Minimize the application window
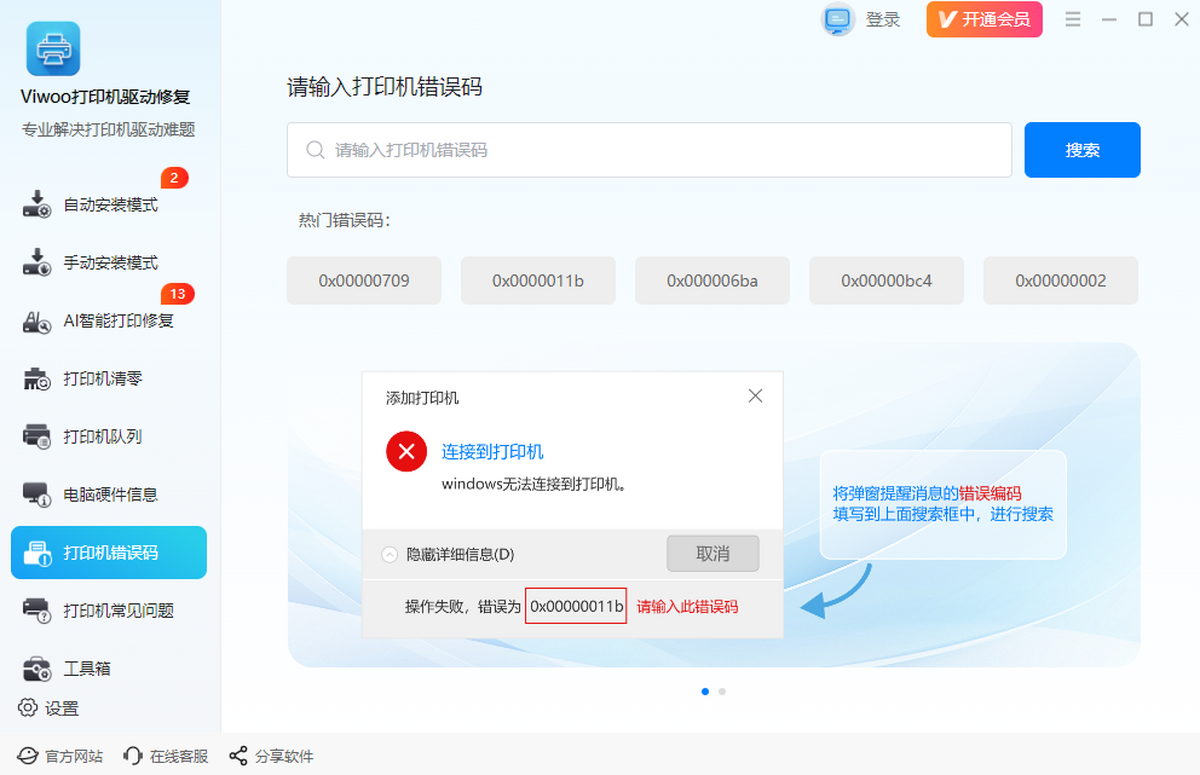This screenshot has height=775, width=1200. pyautogui.click(x=1109, y=19)
